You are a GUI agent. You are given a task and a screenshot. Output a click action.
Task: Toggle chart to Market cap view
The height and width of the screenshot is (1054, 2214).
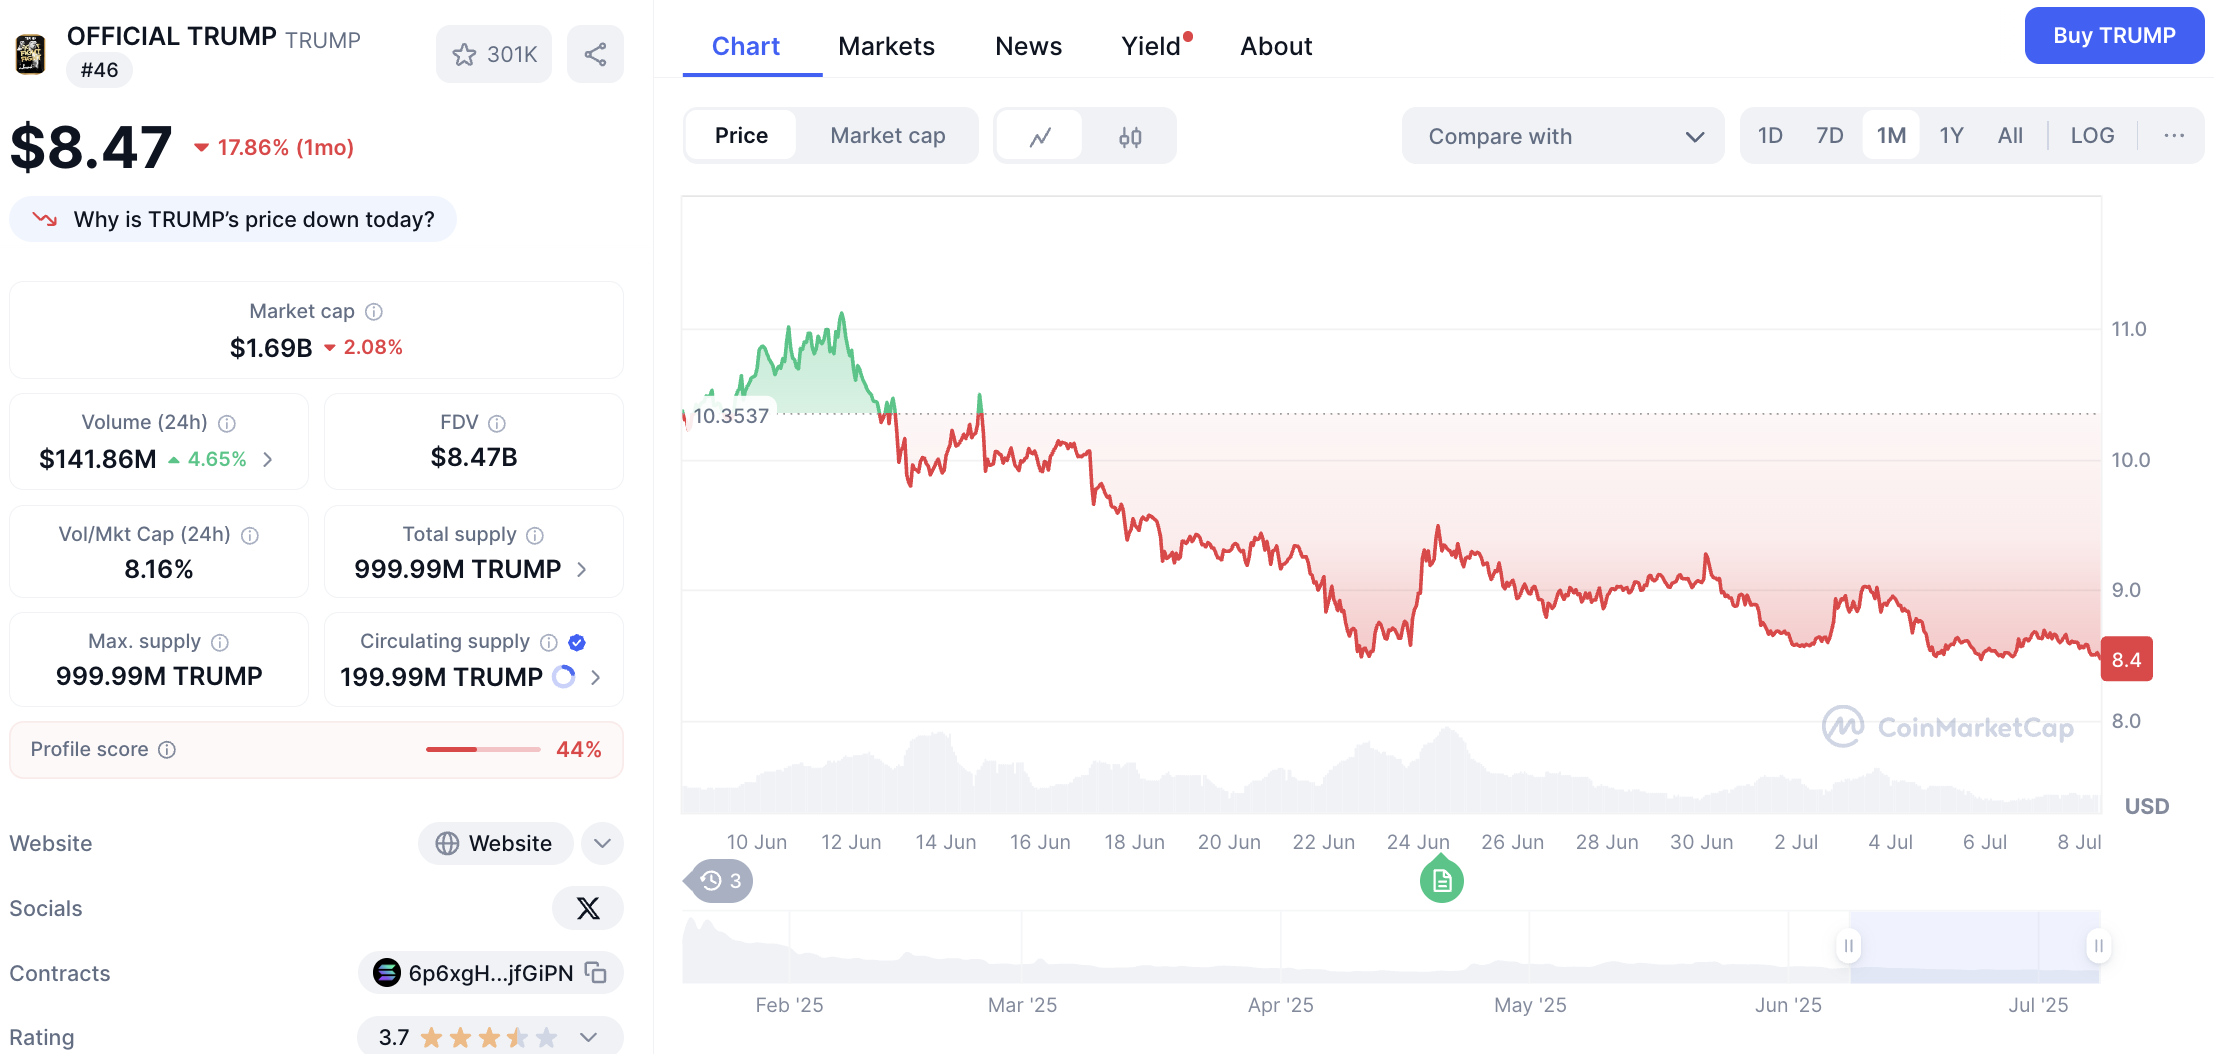point(887,136)
